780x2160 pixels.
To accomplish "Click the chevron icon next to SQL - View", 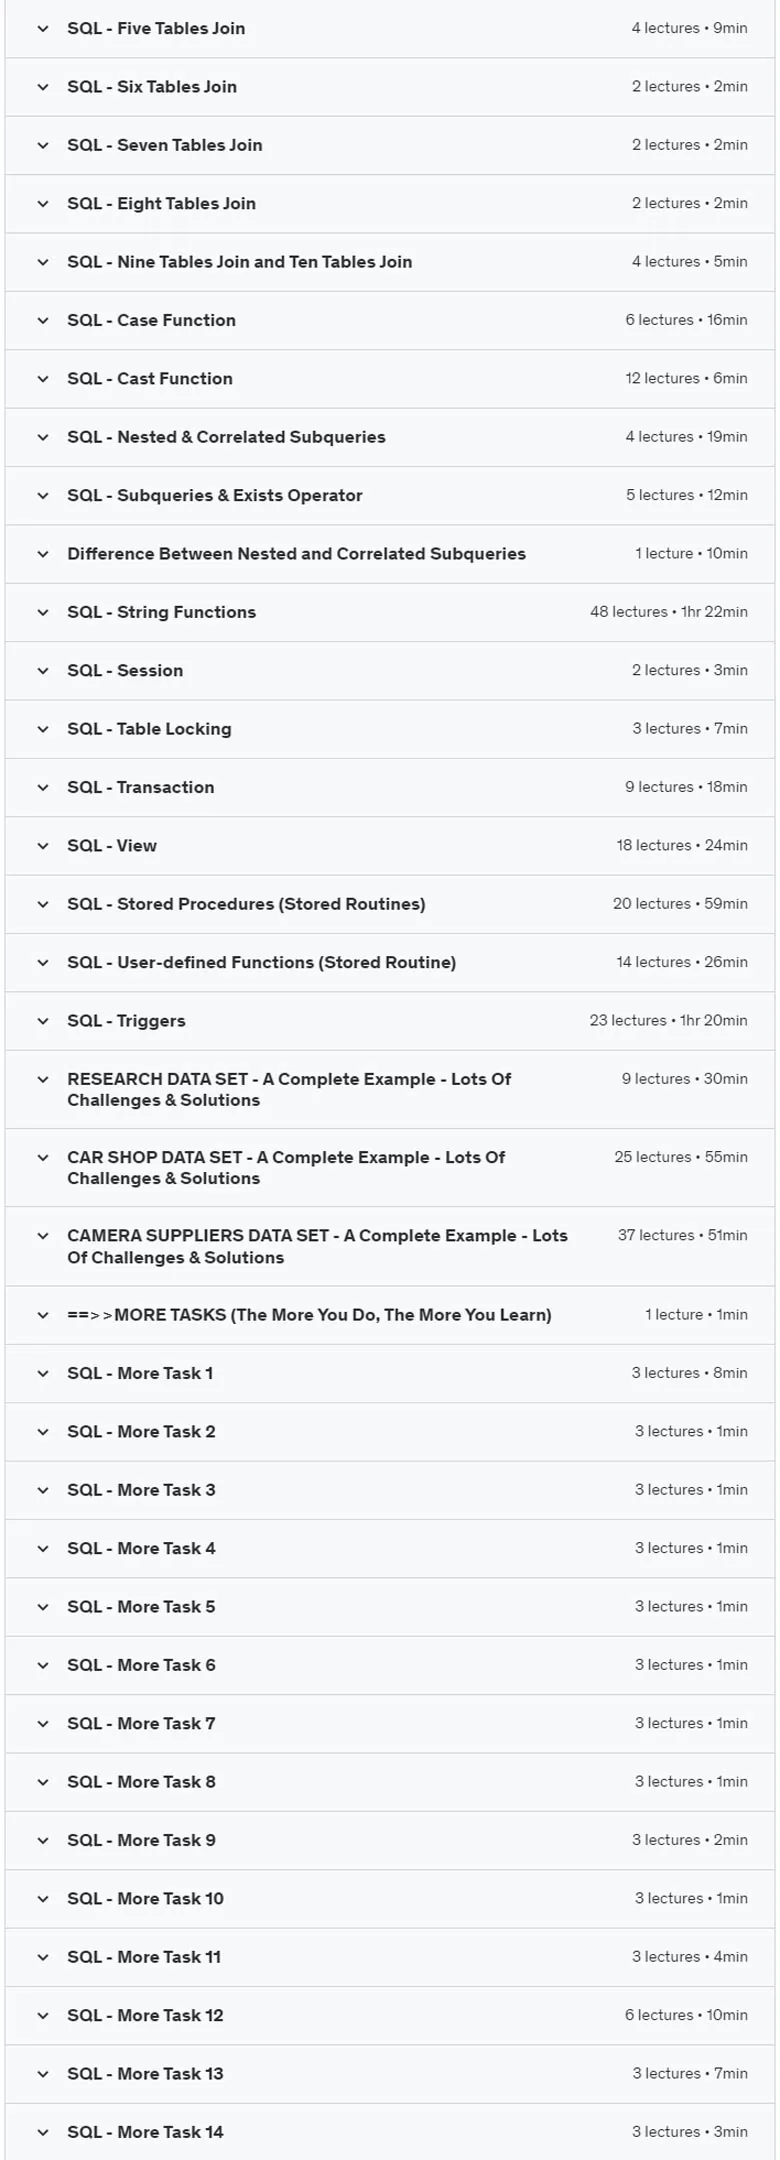I will (43, 846).
